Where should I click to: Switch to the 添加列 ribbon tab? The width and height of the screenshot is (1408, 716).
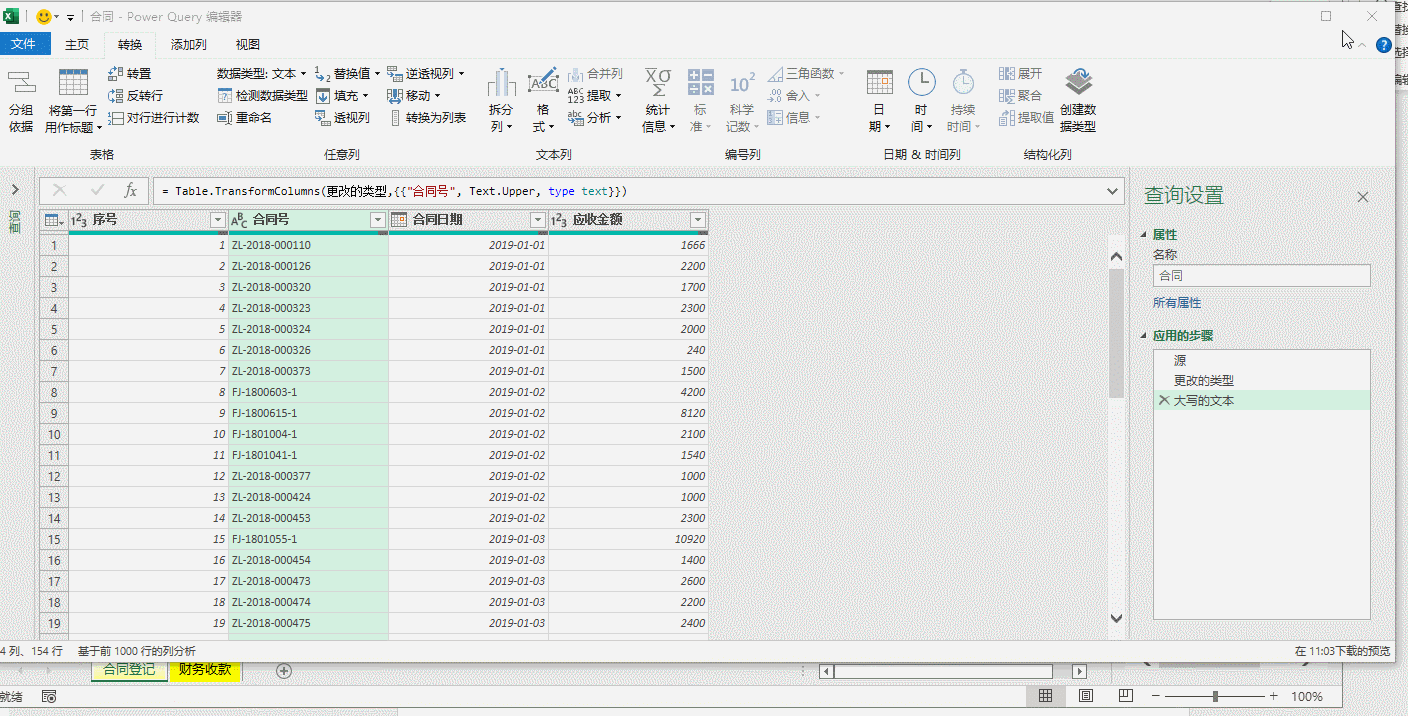188,44
